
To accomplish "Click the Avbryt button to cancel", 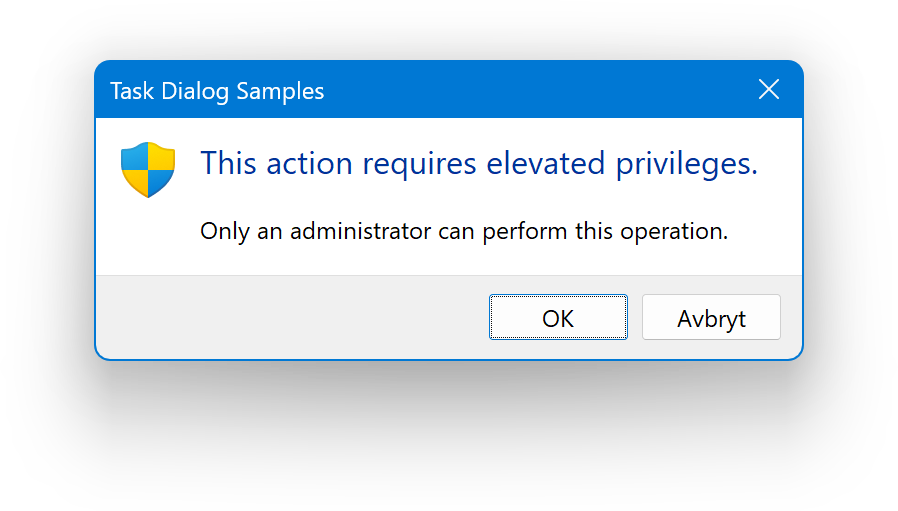I will pos(711,318).
